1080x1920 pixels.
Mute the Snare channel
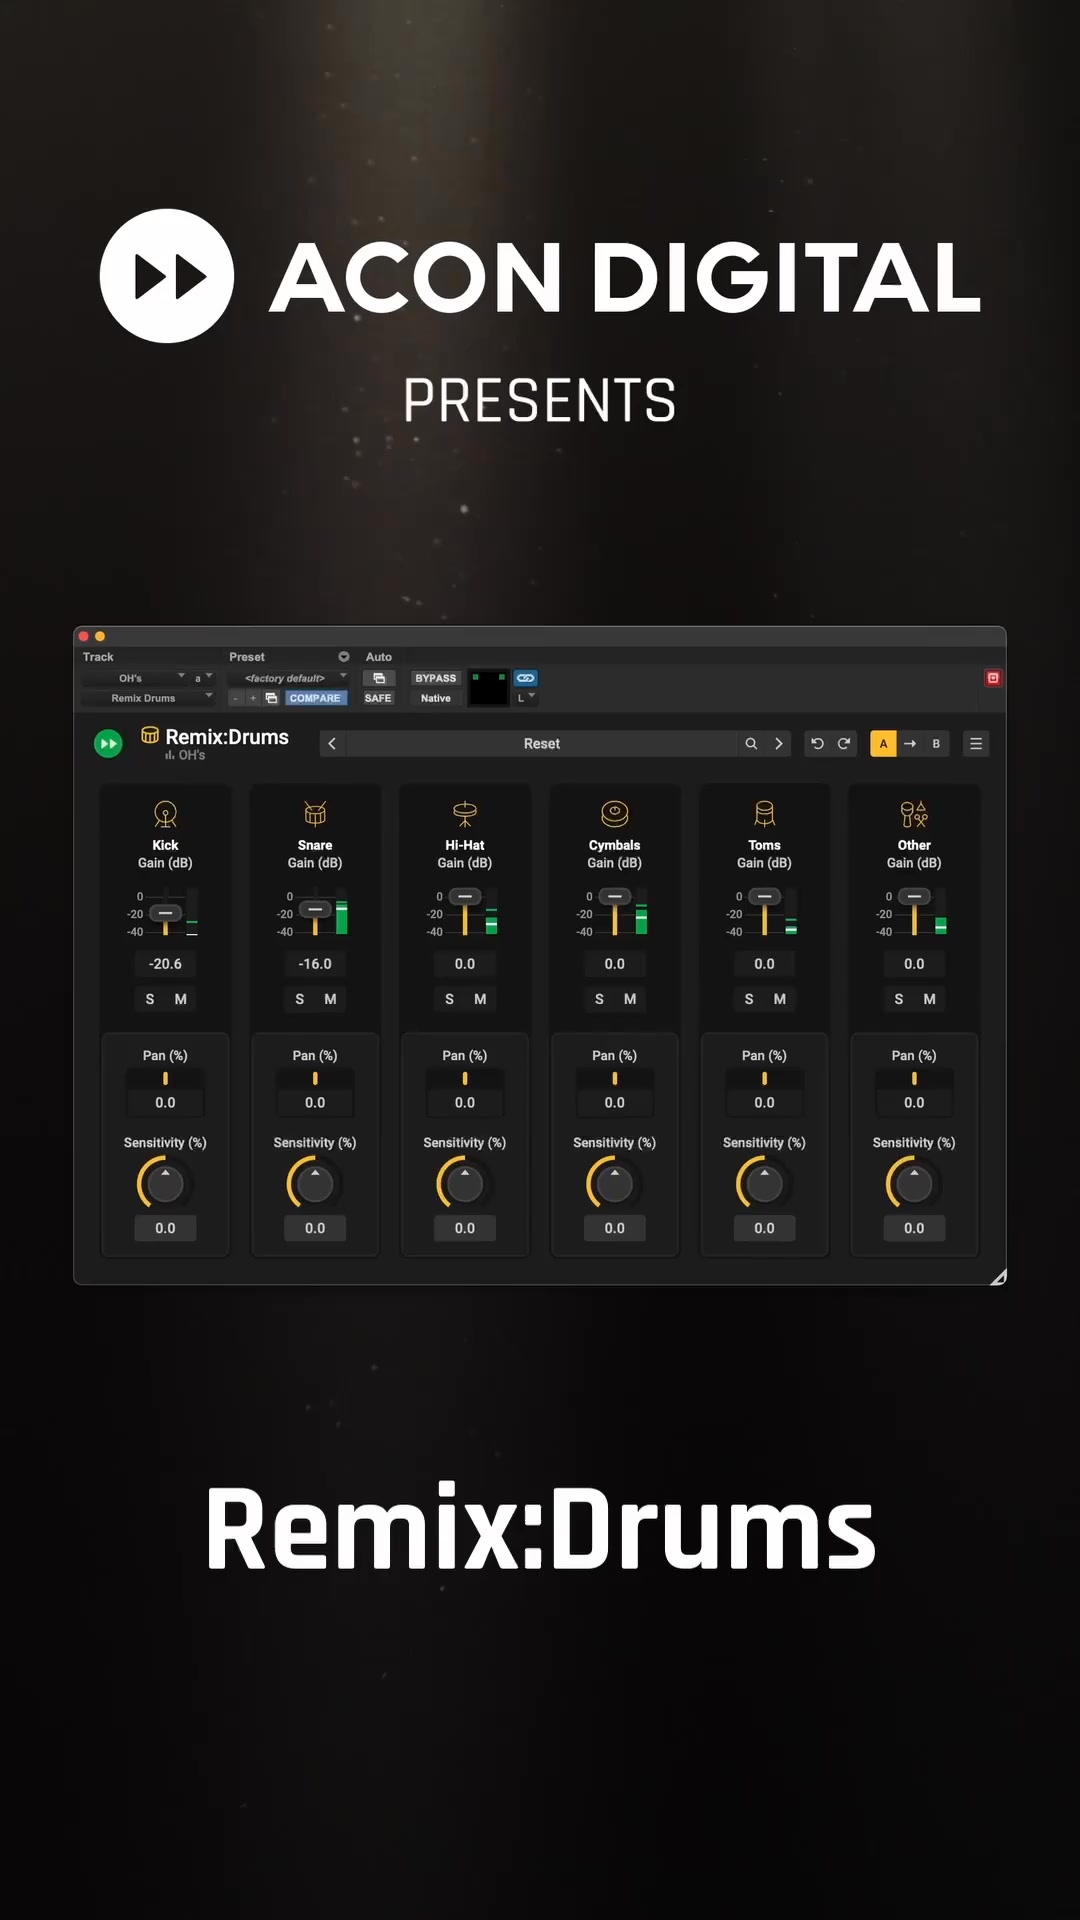331,999
